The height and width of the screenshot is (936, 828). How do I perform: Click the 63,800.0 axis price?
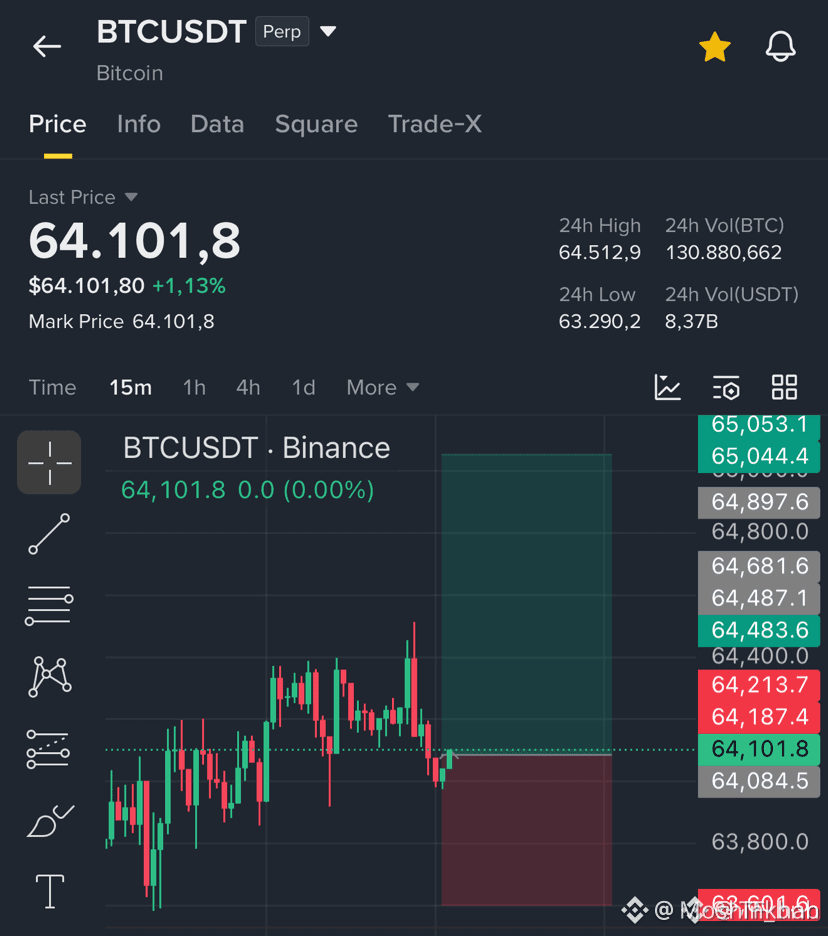click(759, 842)
